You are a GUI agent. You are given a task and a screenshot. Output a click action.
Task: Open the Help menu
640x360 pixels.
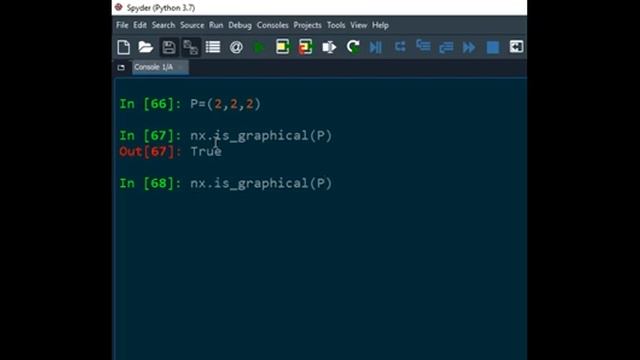(380, 25)
